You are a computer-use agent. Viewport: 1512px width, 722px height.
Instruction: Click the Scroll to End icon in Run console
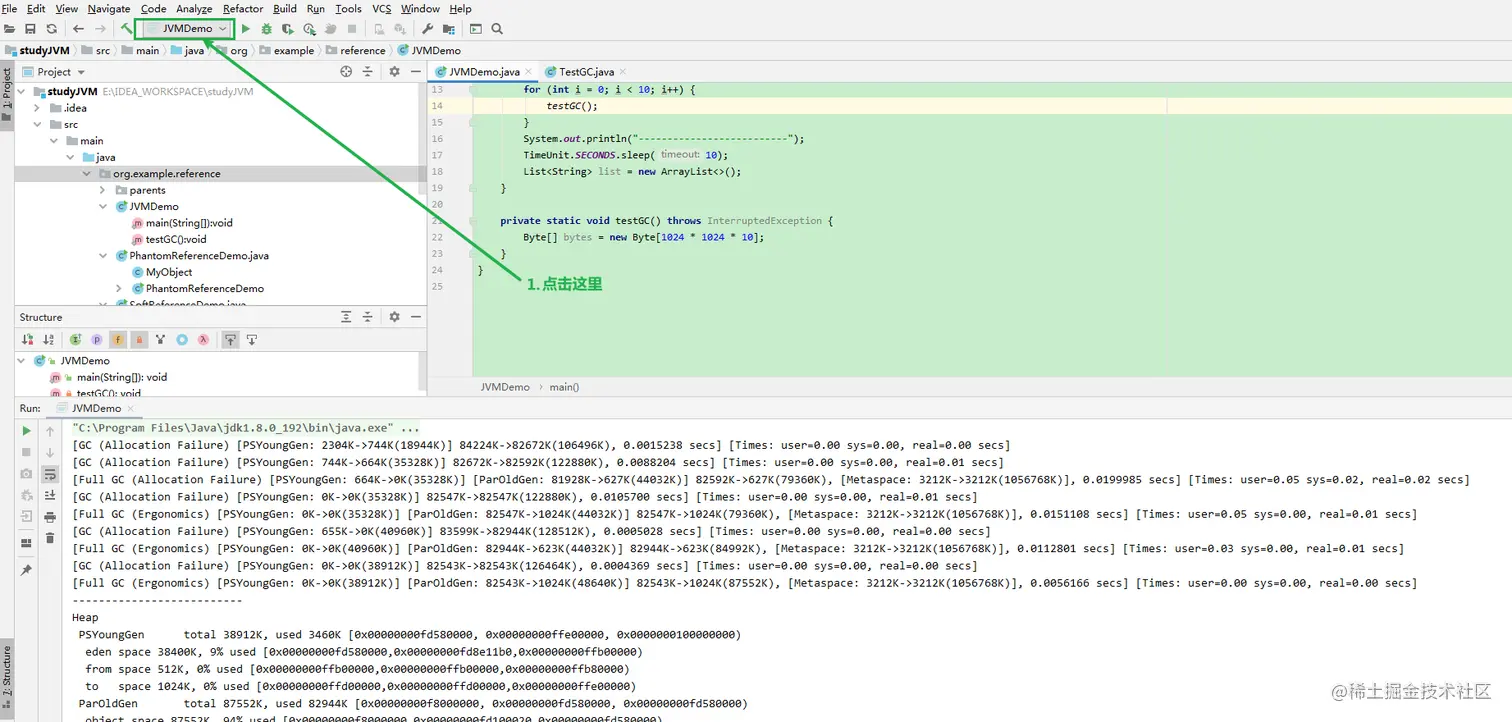[50, 495]
